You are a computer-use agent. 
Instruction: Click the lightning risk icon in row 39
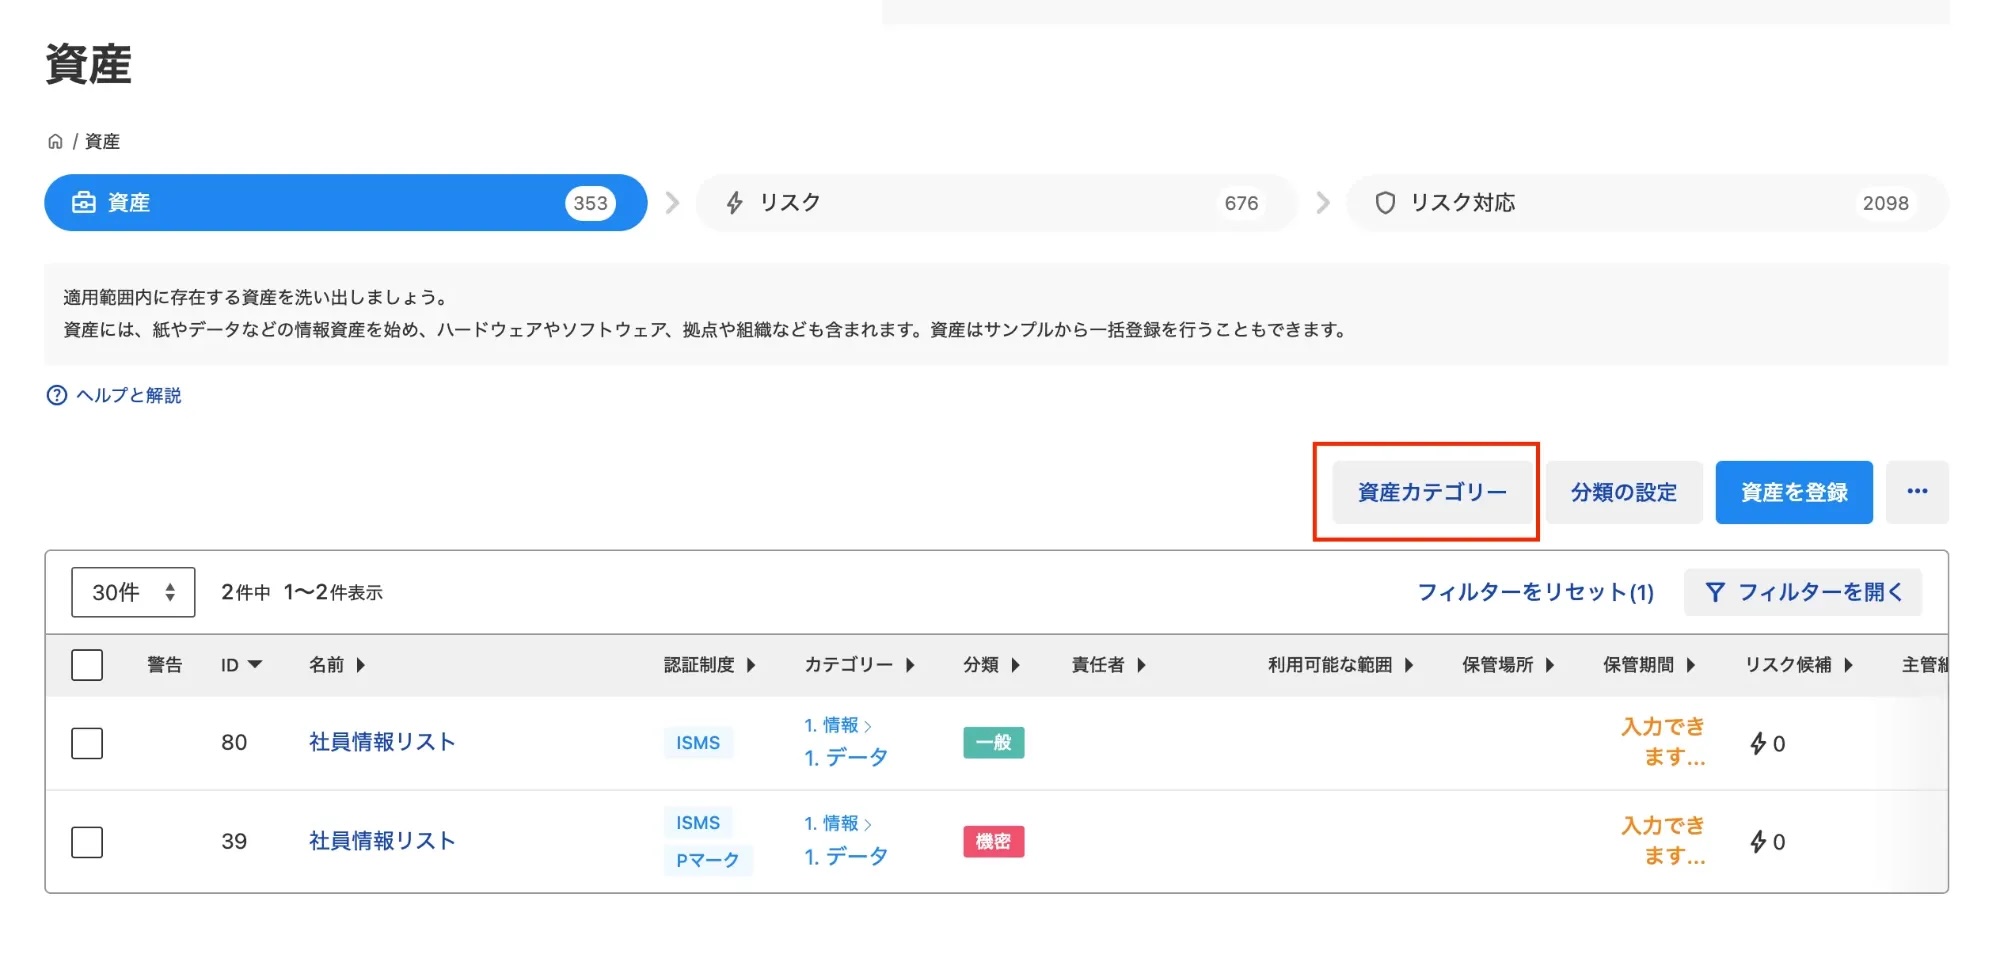coord(1758,842)
